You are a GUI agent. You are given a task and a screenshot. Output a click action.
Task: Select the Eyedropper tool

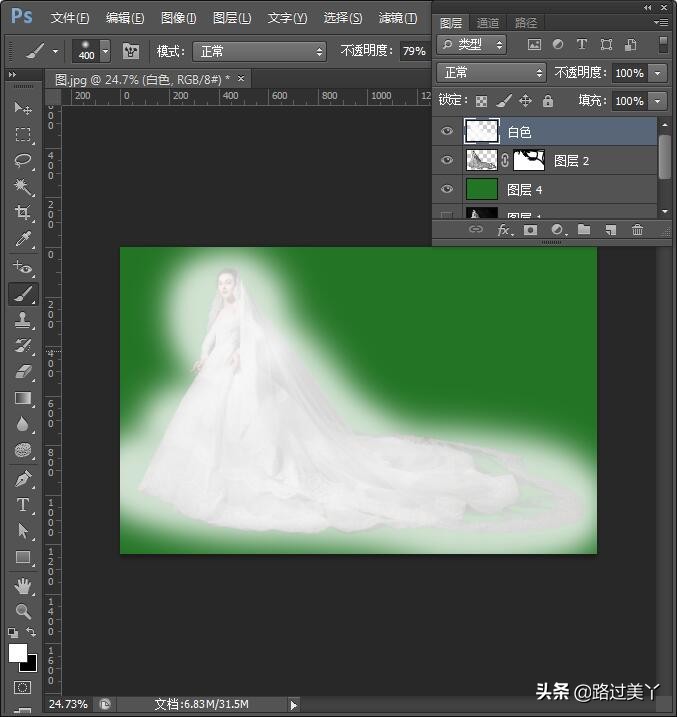coord(22,239)
